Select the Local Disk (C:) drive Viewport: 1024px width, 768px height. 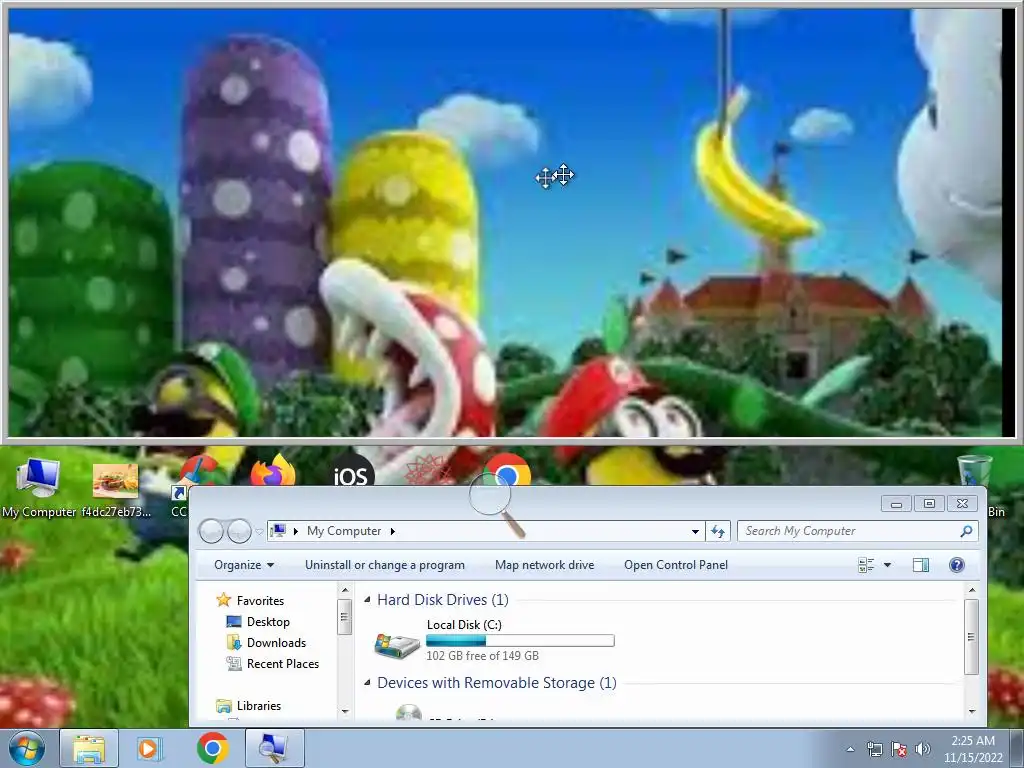point(493,640)
